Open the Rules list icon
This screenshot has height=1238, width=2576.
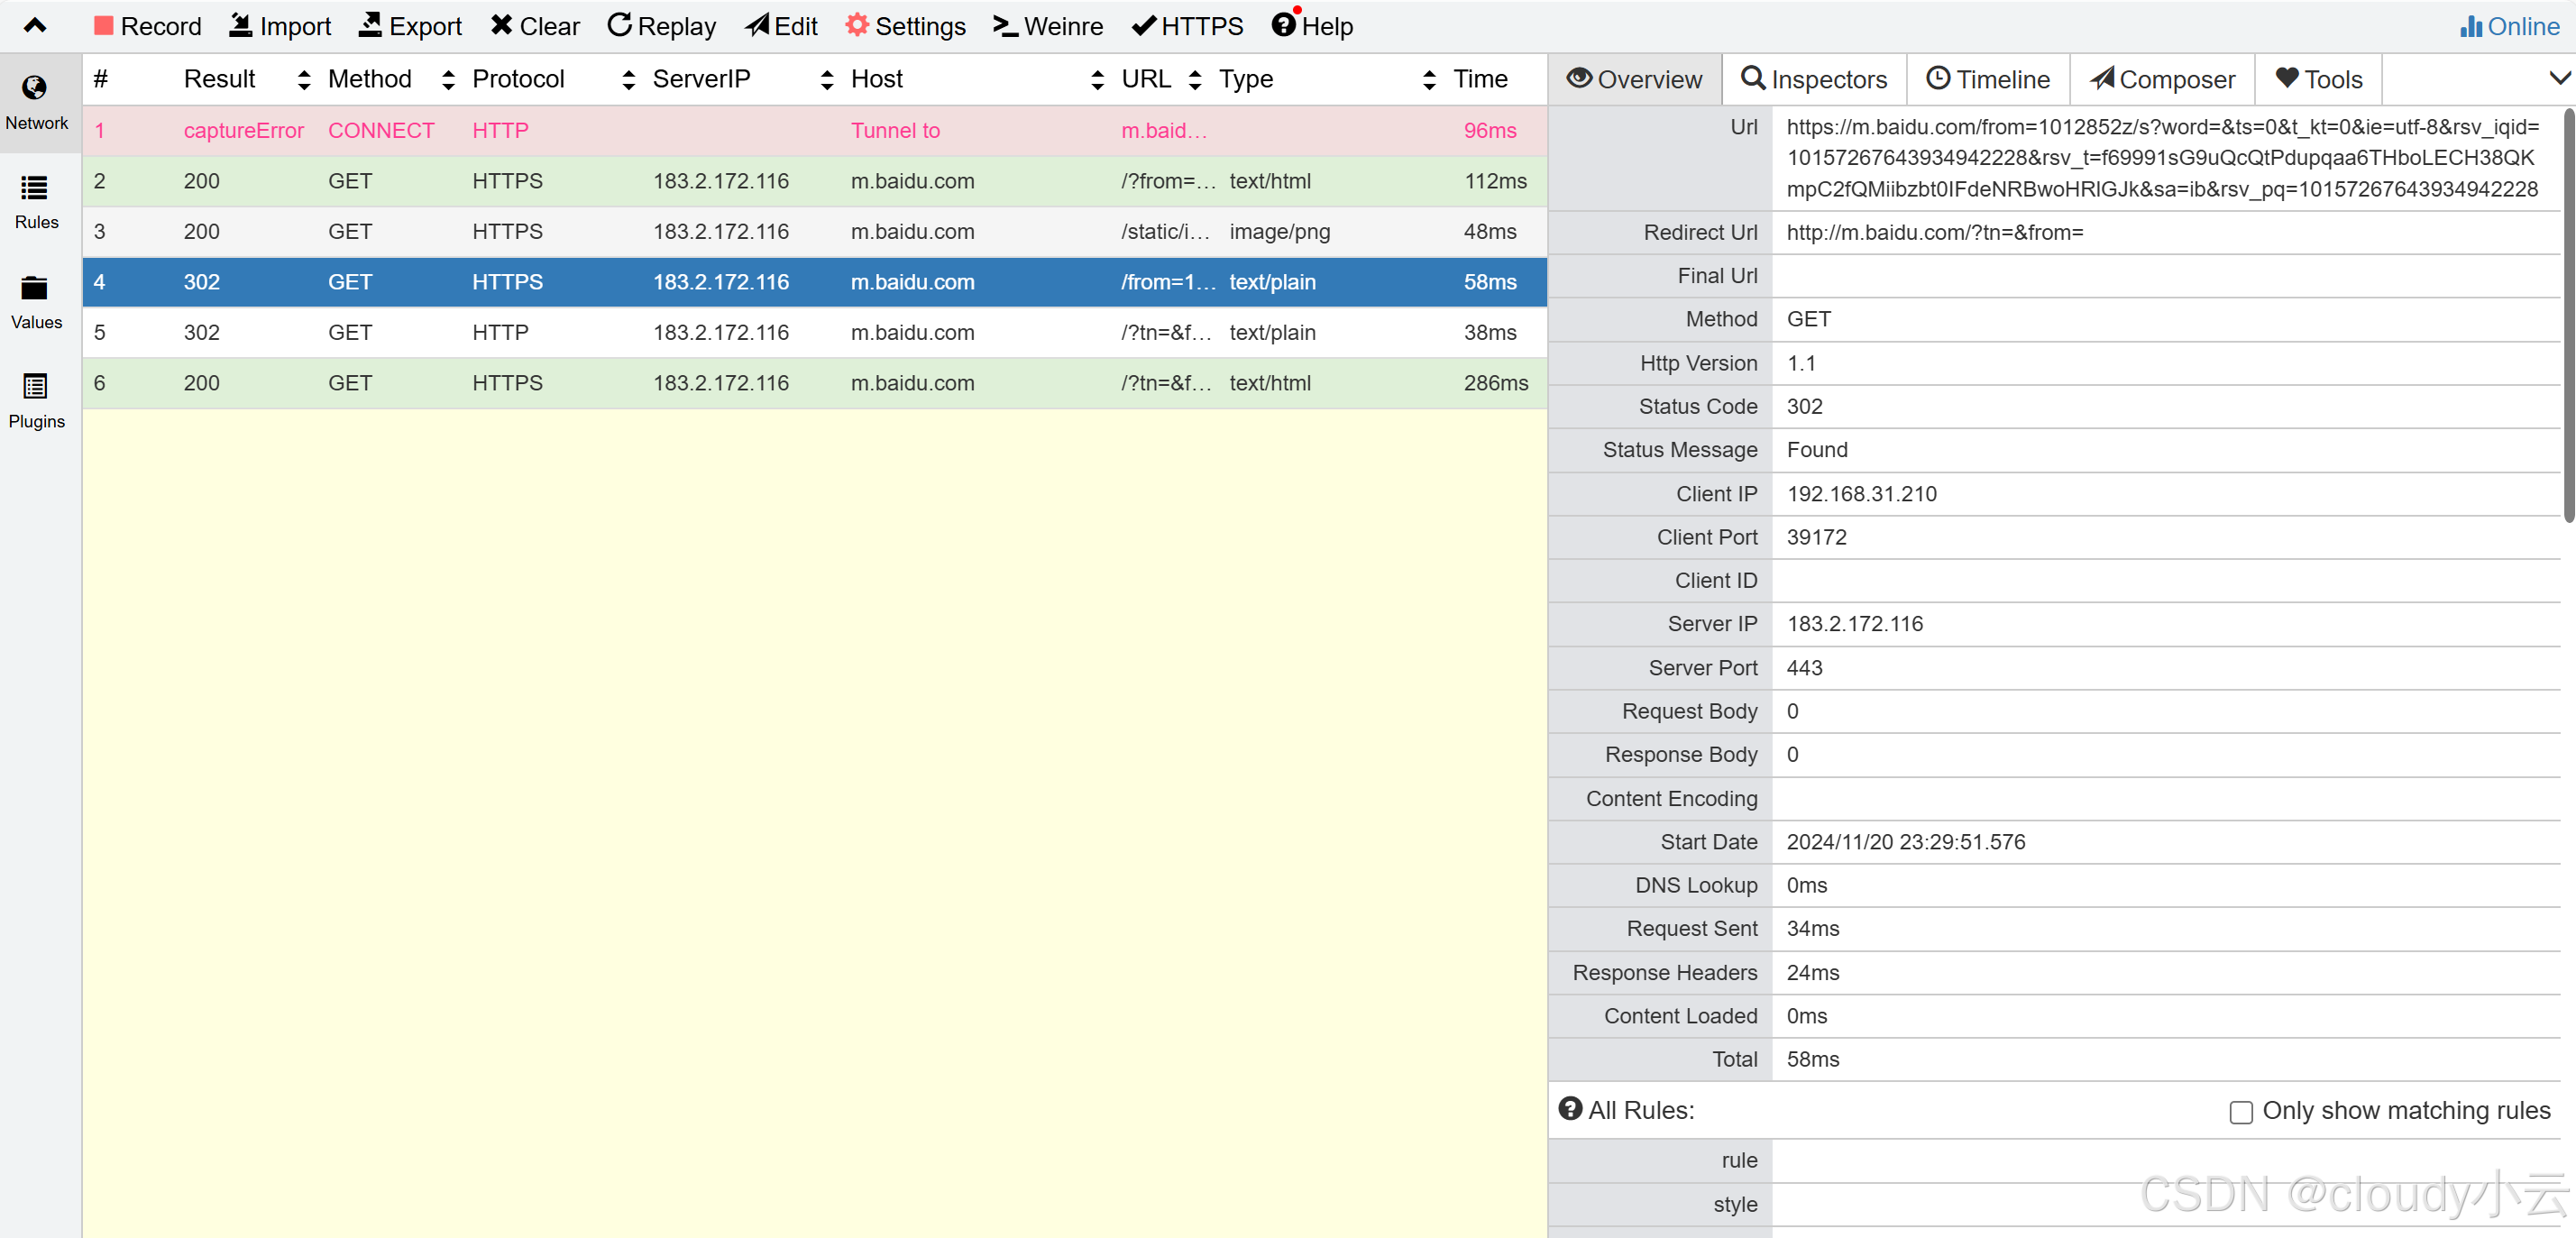[x=35, y=188]
